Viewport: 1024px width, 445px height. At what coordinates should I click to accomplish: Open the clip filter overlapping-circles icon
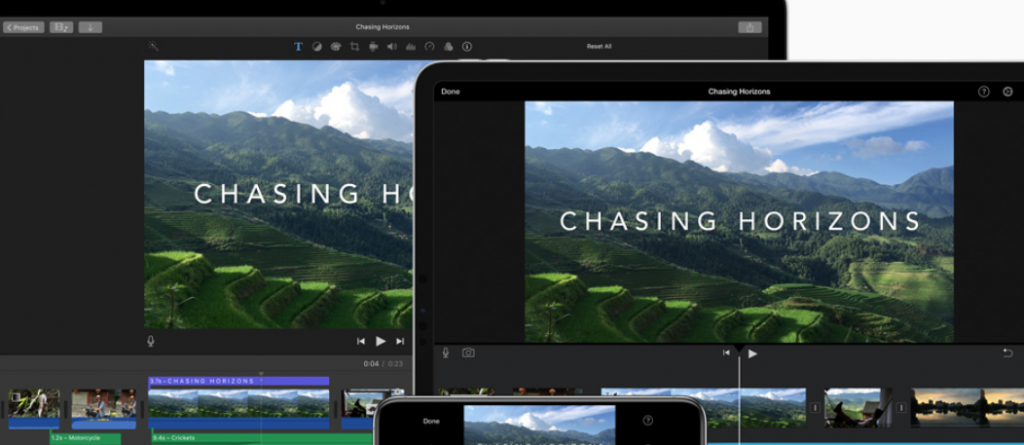pos(448,46)
